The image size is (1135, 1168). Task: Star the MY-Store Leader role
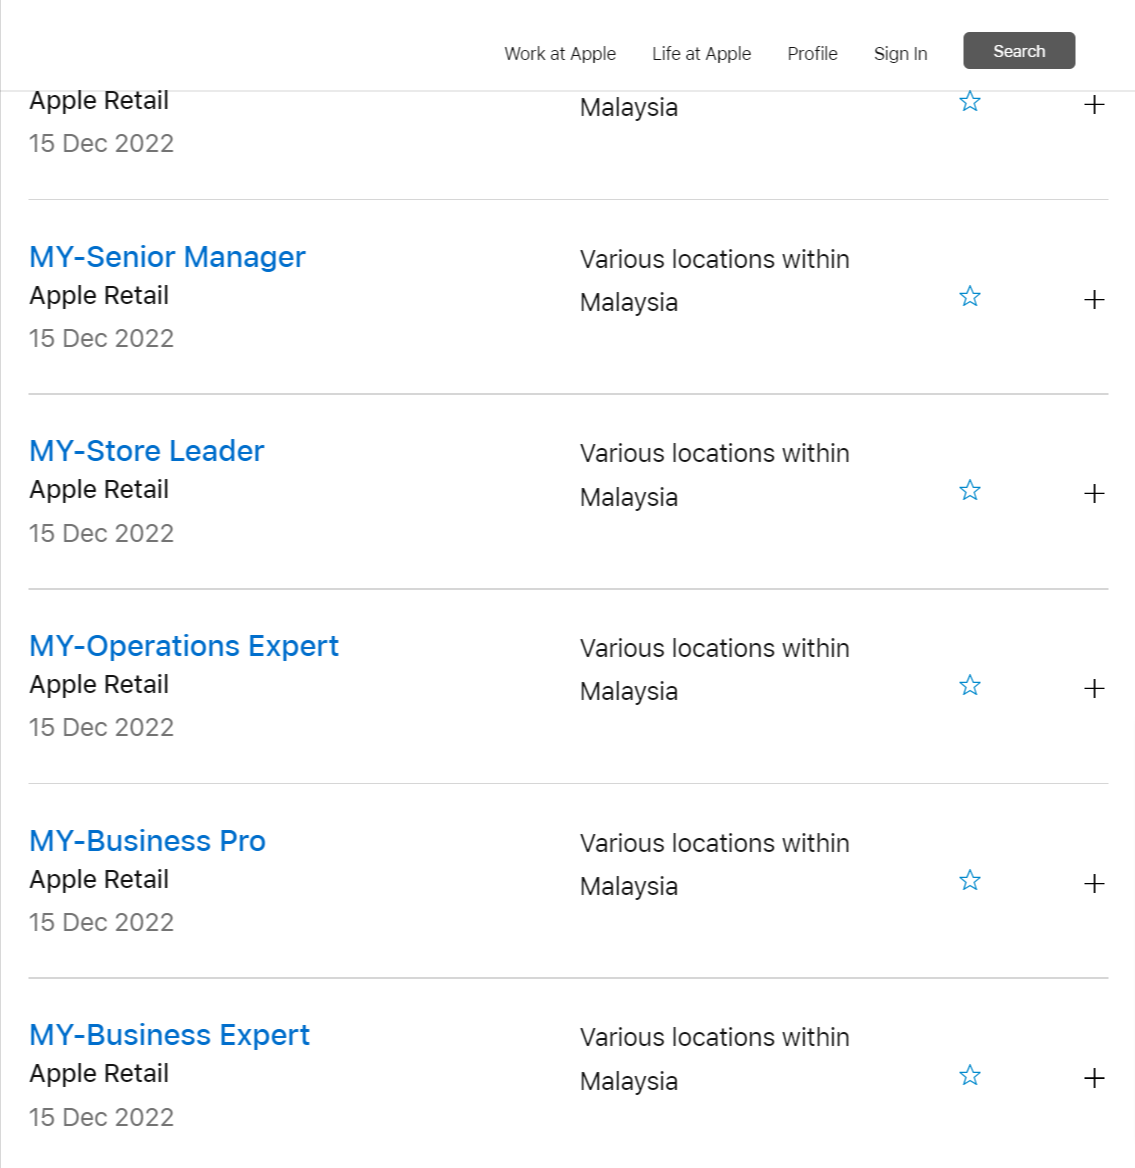(x=969, y=491)
